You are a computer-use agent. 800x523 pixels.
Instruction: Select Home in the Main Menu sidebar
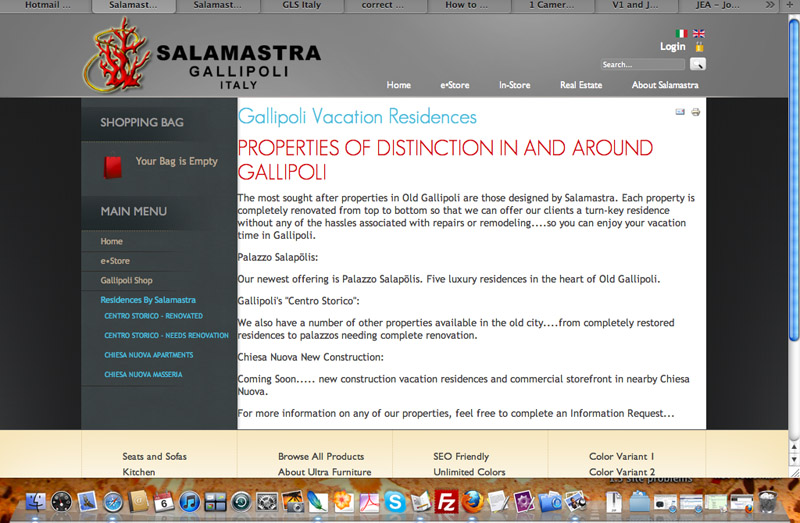click(111, 241)
